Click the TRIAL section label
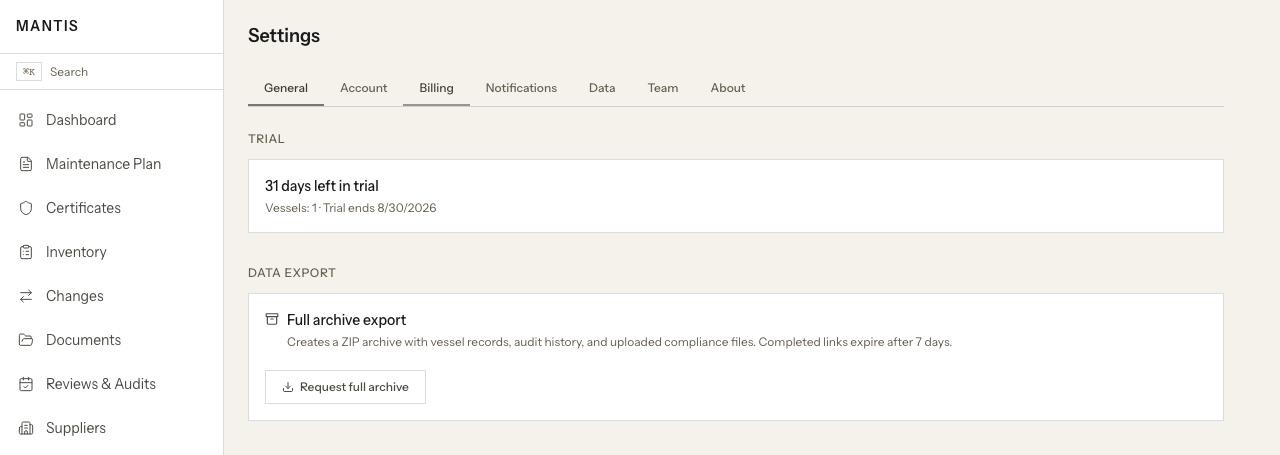Image resolution: width=1280 pixels, height=455 pixels. [266, 139]
